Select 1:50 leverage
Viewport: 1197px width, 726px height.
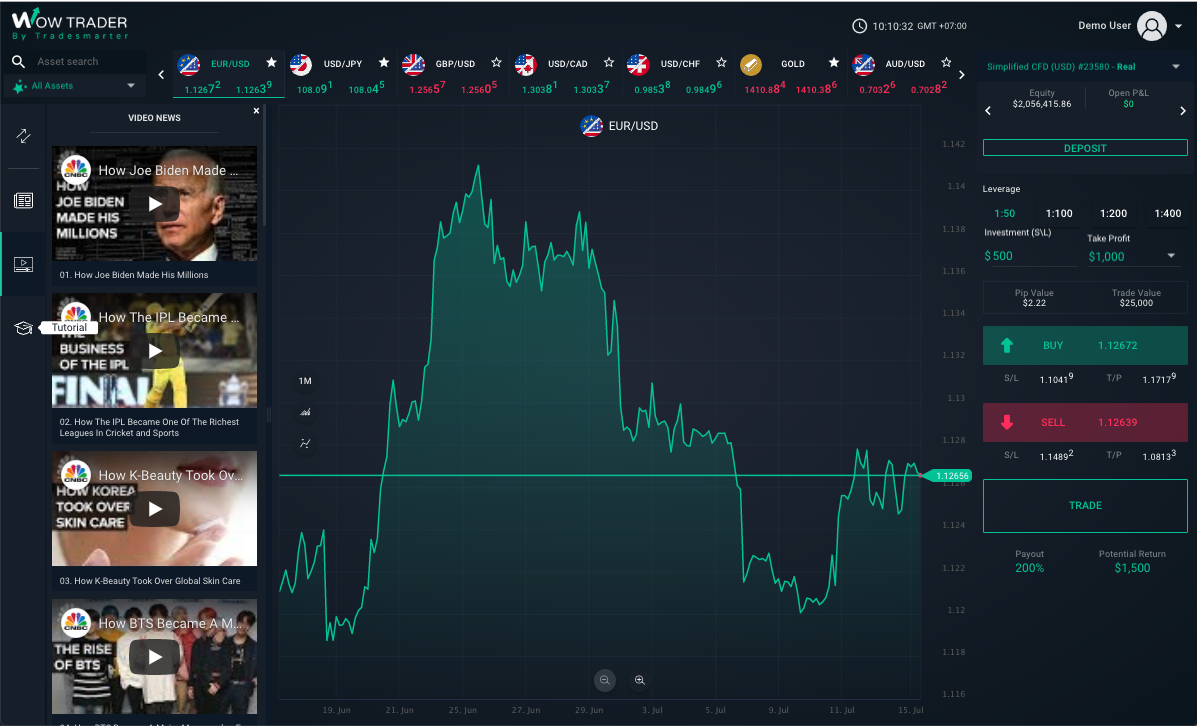[x=1005, y=214]
